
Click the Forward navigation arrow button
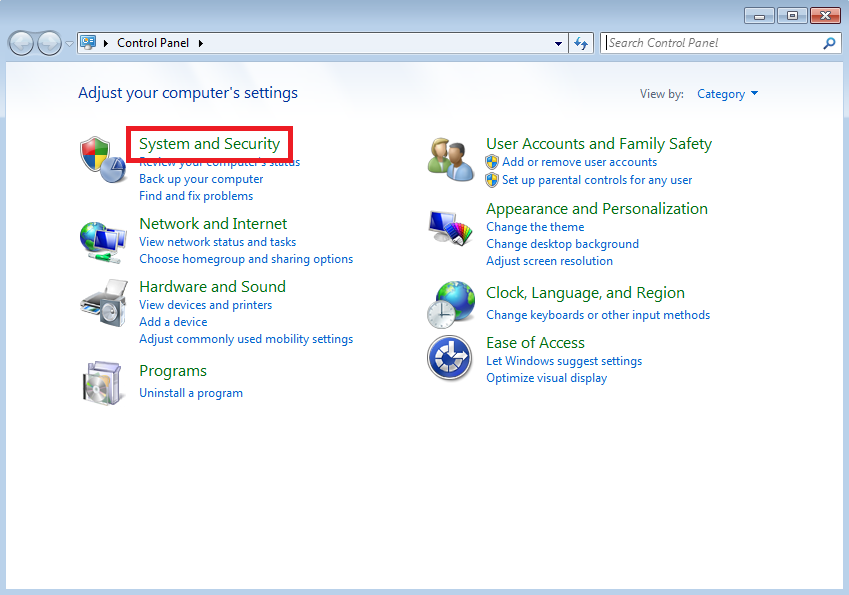coord(49,43)
